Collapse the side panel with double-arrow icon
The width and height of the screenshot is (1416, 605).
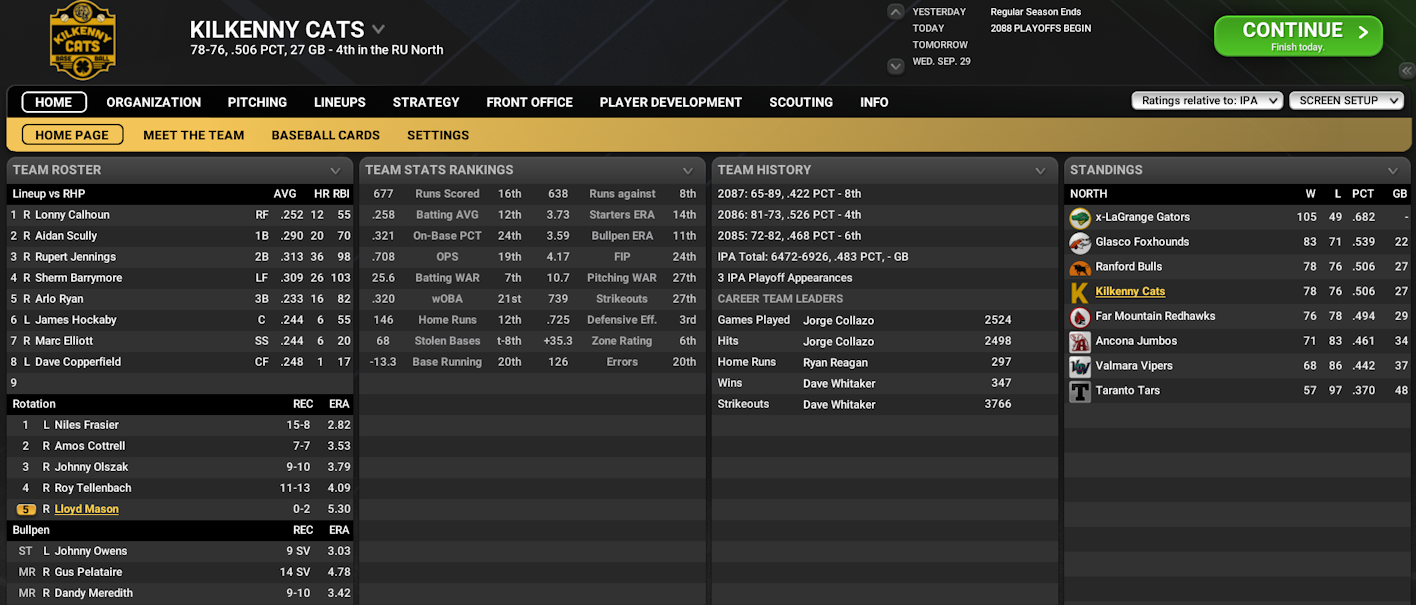point(1406,70)
